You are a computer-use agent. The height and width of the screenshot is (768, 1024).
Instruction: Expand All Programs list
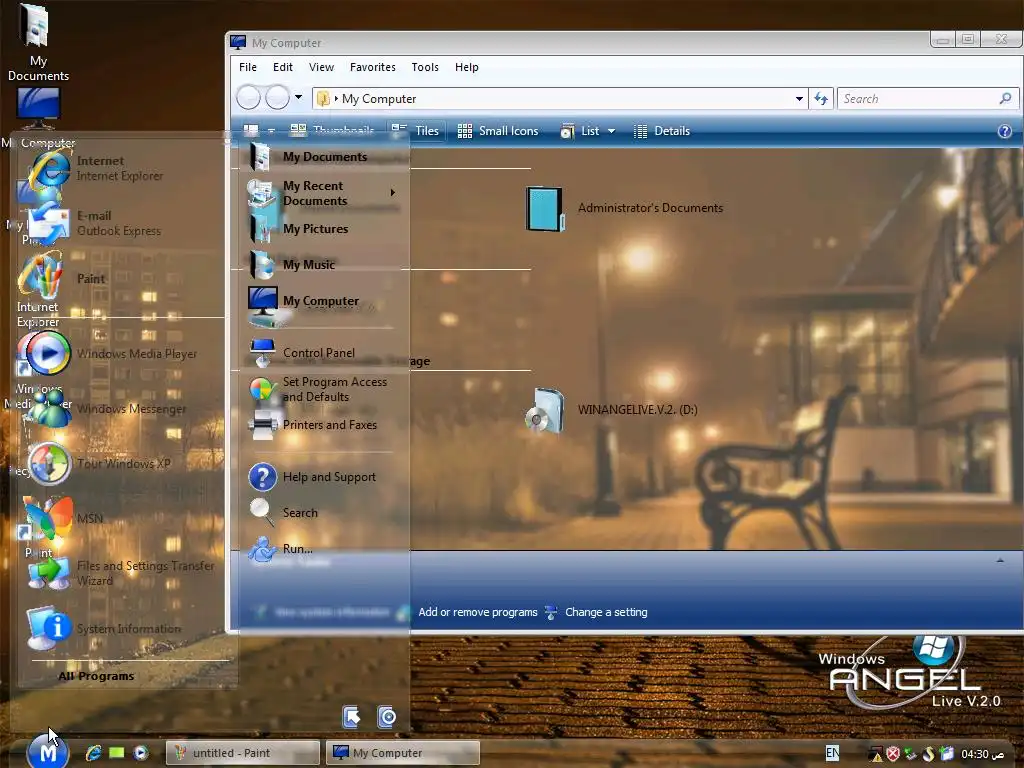[96, 676]
